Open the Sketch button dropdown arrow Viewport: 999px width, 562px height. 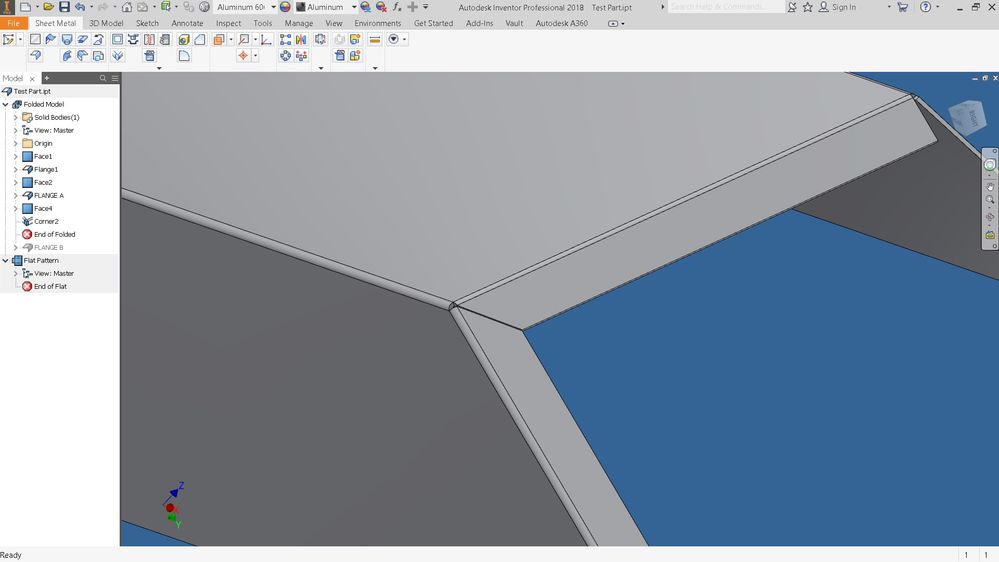20,40
